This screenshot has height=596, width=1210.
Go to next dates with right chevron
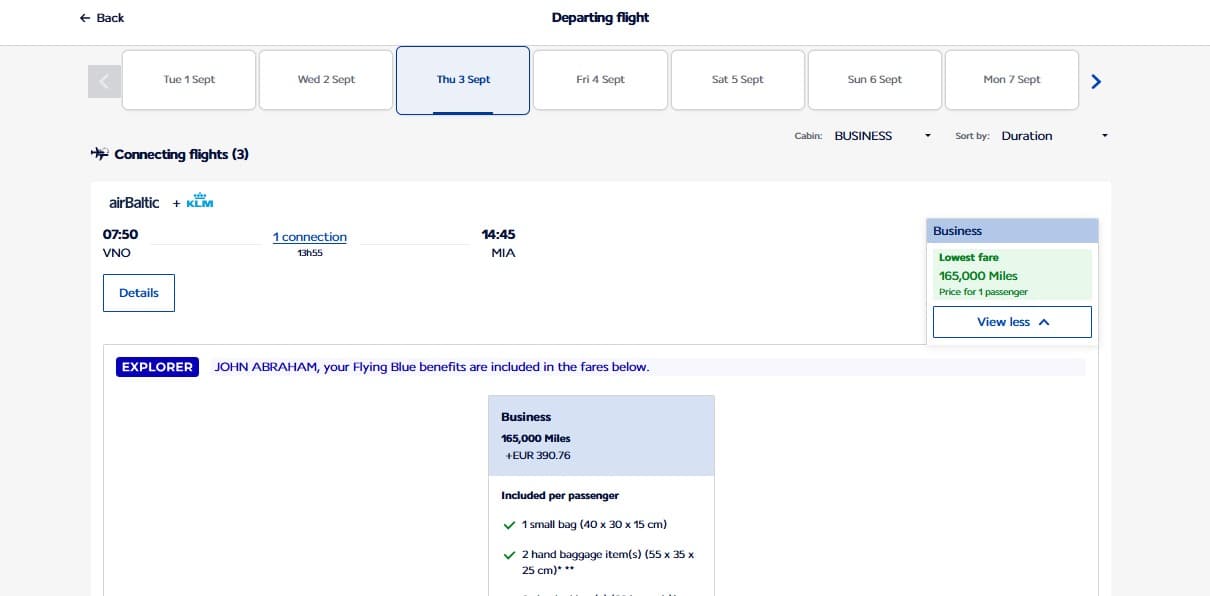click(x=1096, y=81)
